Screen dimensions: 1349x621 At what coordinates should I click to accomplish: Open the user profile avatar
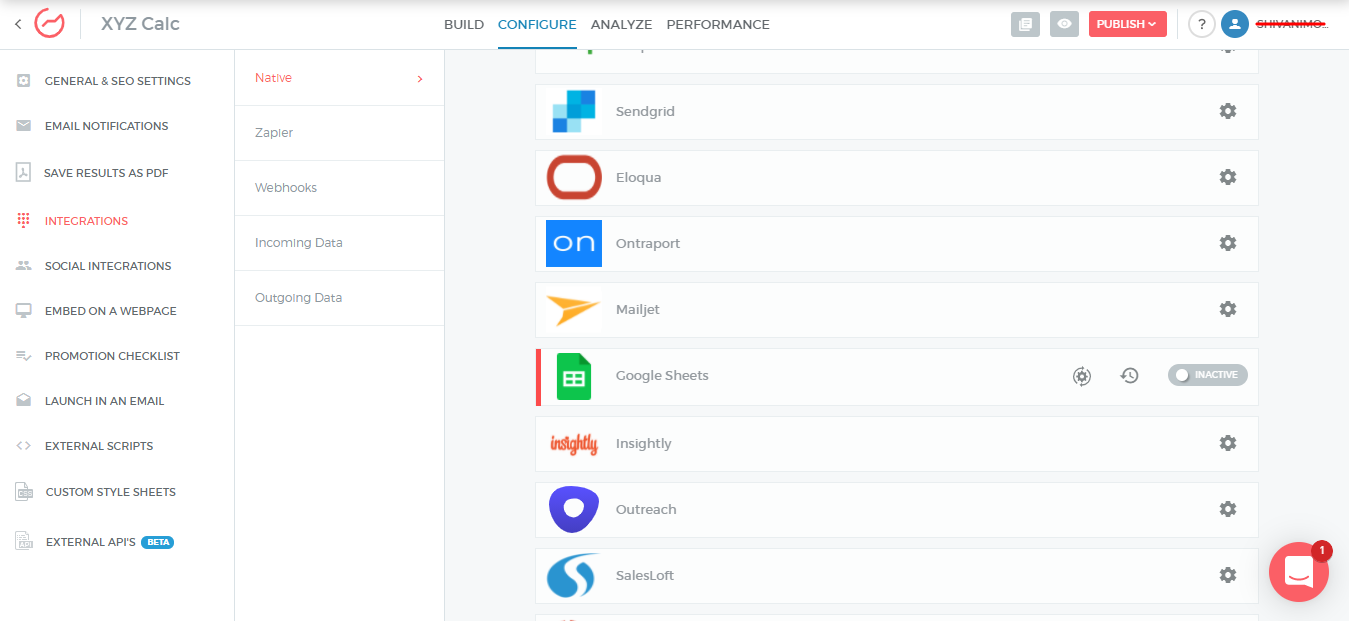(x=1234, y=24)
